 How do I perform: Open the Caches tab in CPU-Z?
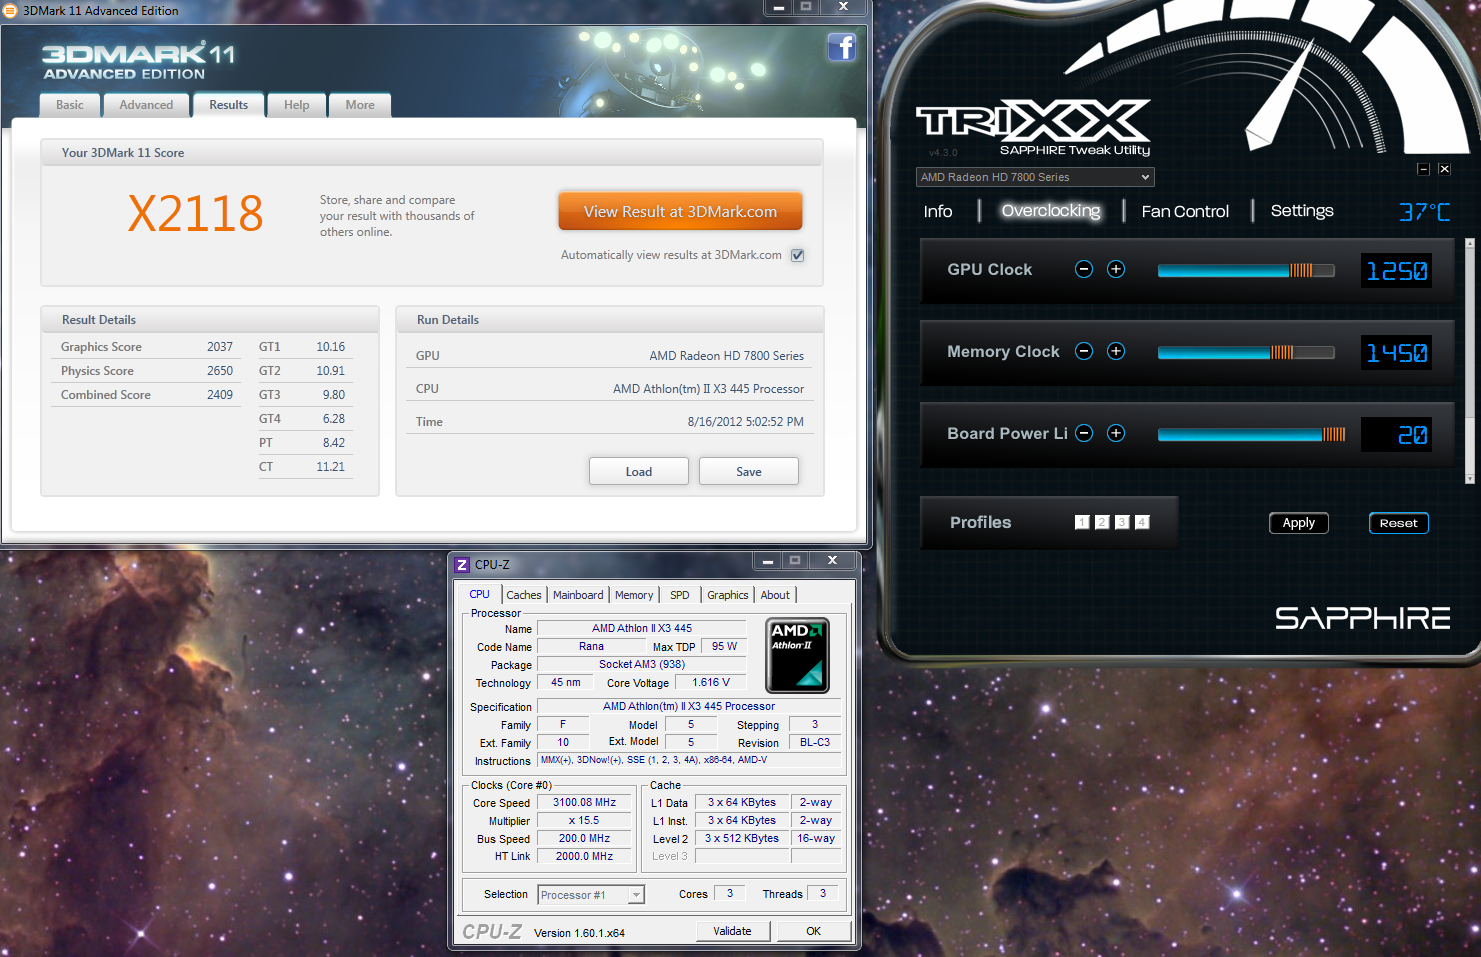(524, 595)
